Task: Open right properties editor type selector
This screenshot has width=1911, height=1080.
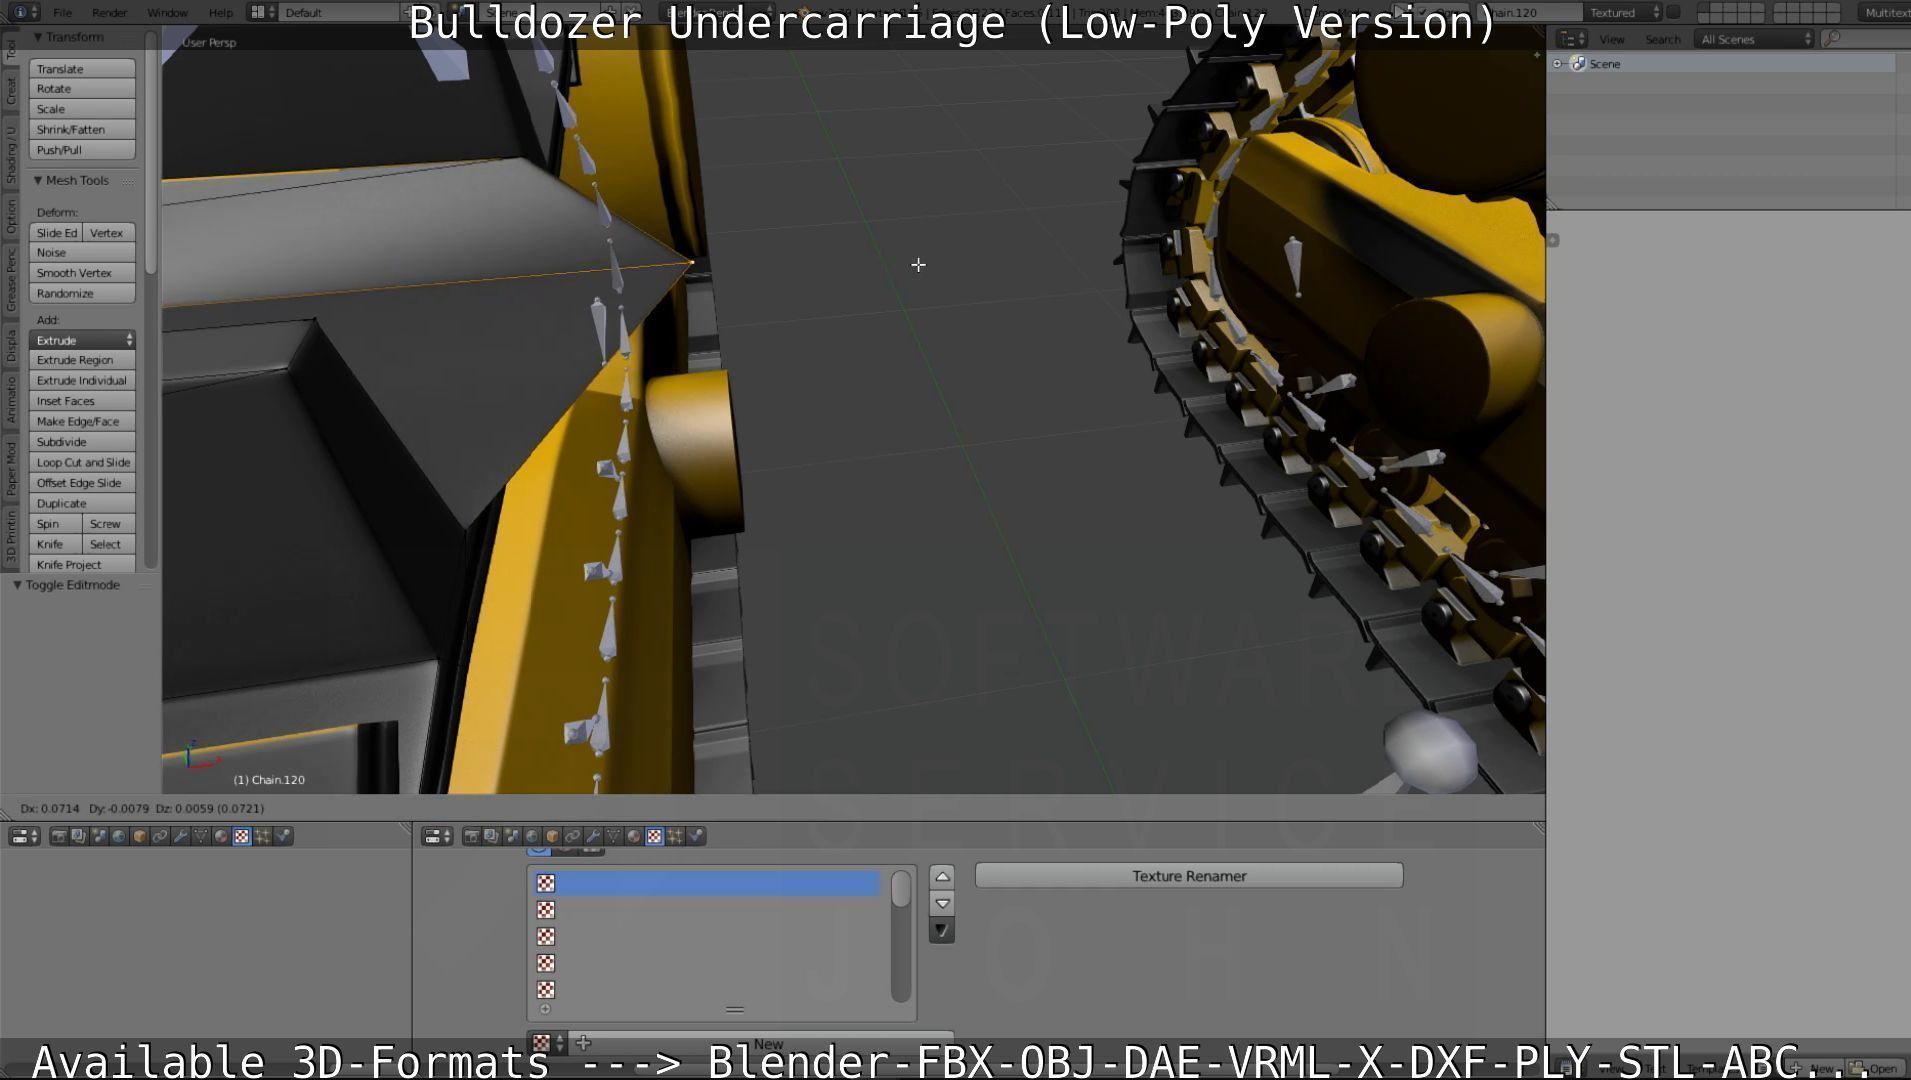Action: tap(437, 836)
